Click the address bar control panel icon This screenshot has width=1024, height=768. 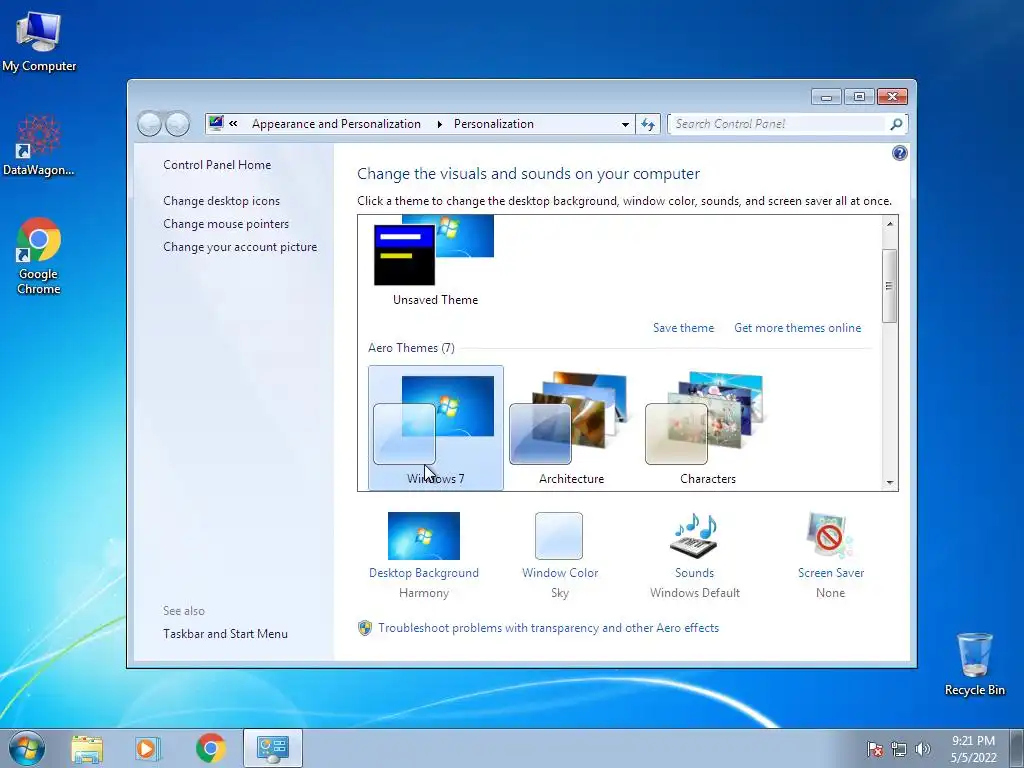tap(216, 123)
